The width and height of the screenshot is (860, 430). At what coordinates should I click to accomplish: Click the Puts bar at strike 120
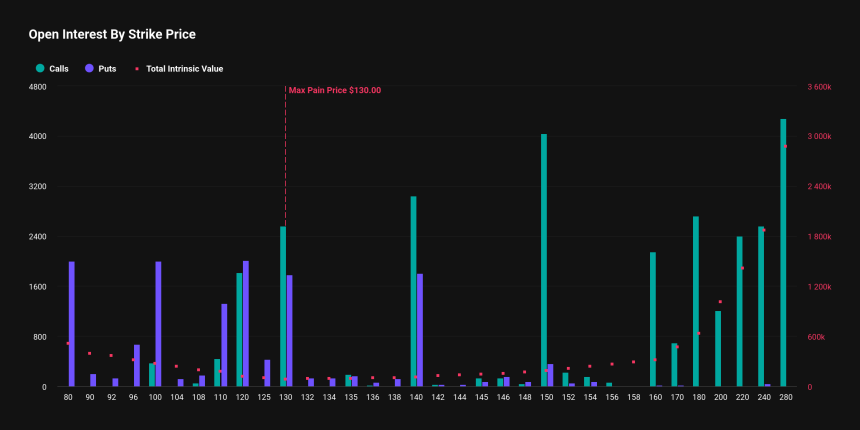246,324
